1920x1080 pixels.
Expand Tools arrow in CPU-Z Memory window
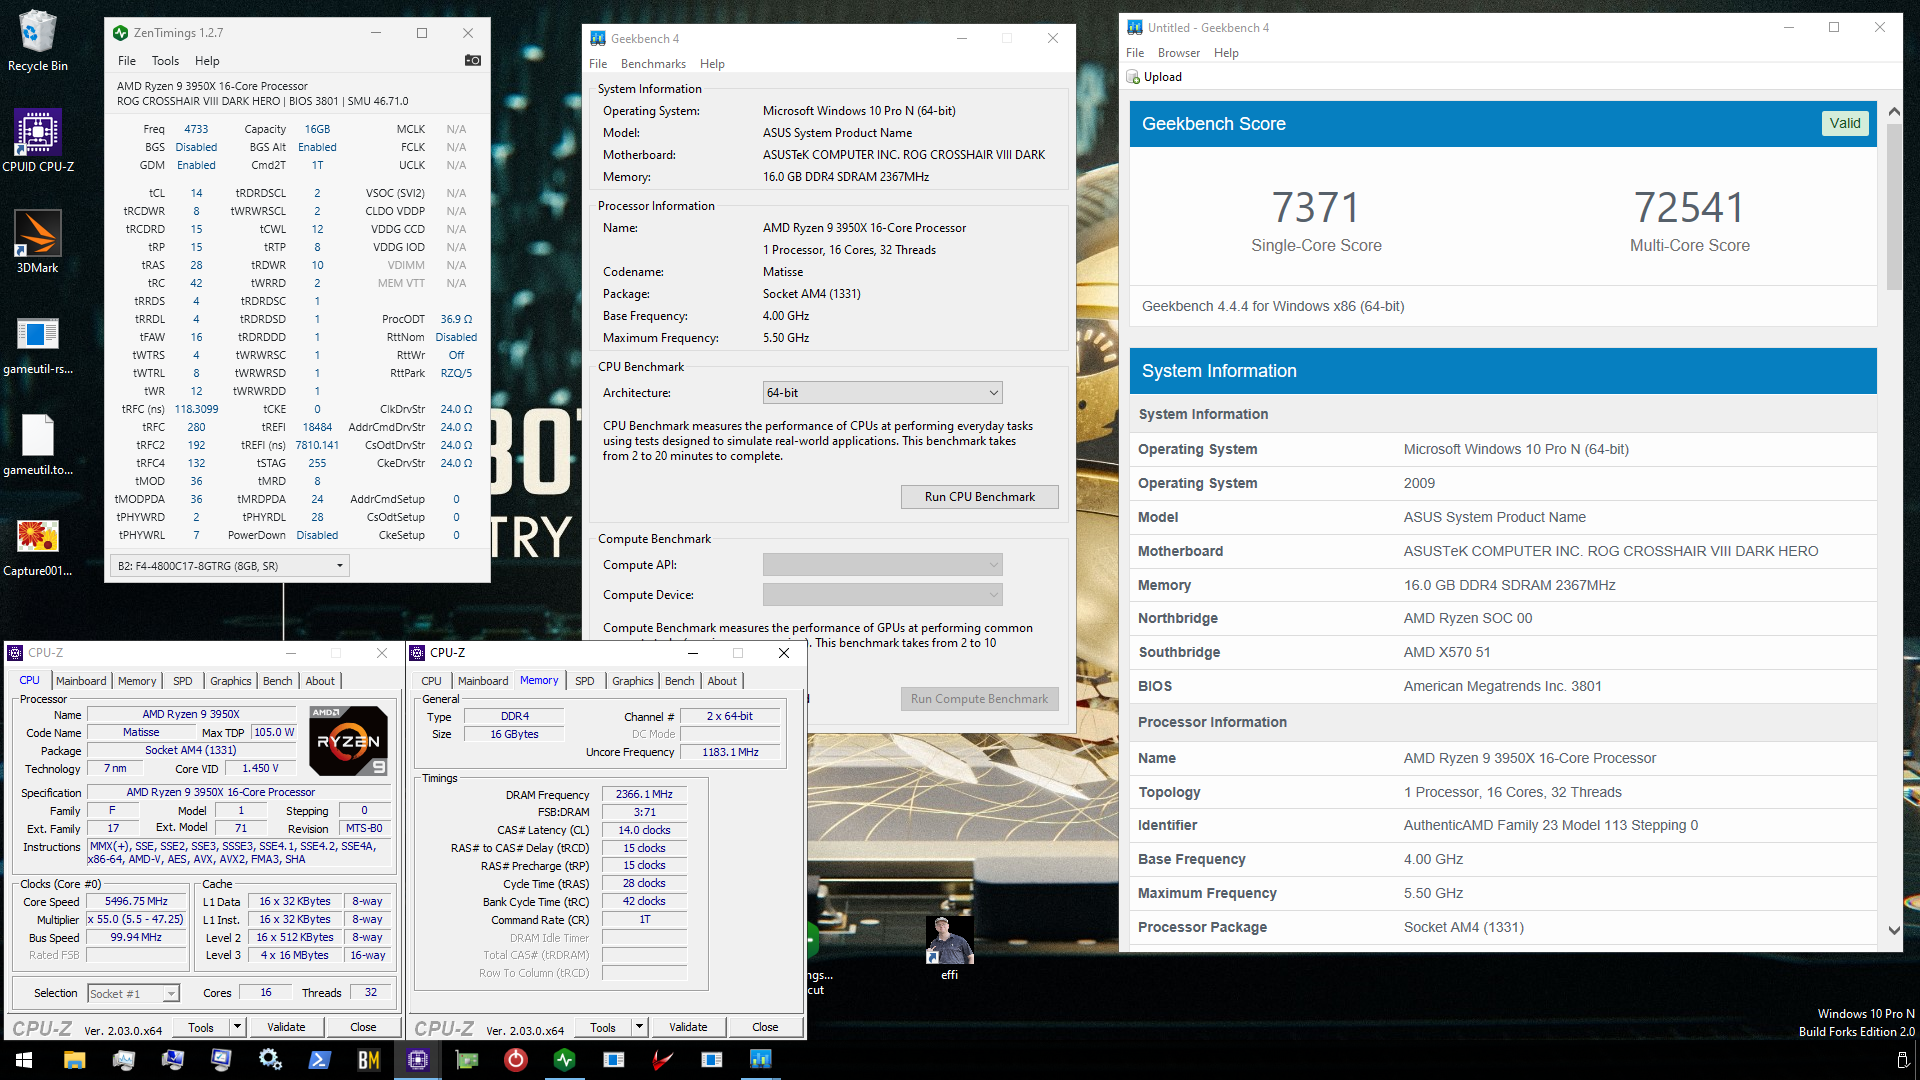(x=640, y=1027)
